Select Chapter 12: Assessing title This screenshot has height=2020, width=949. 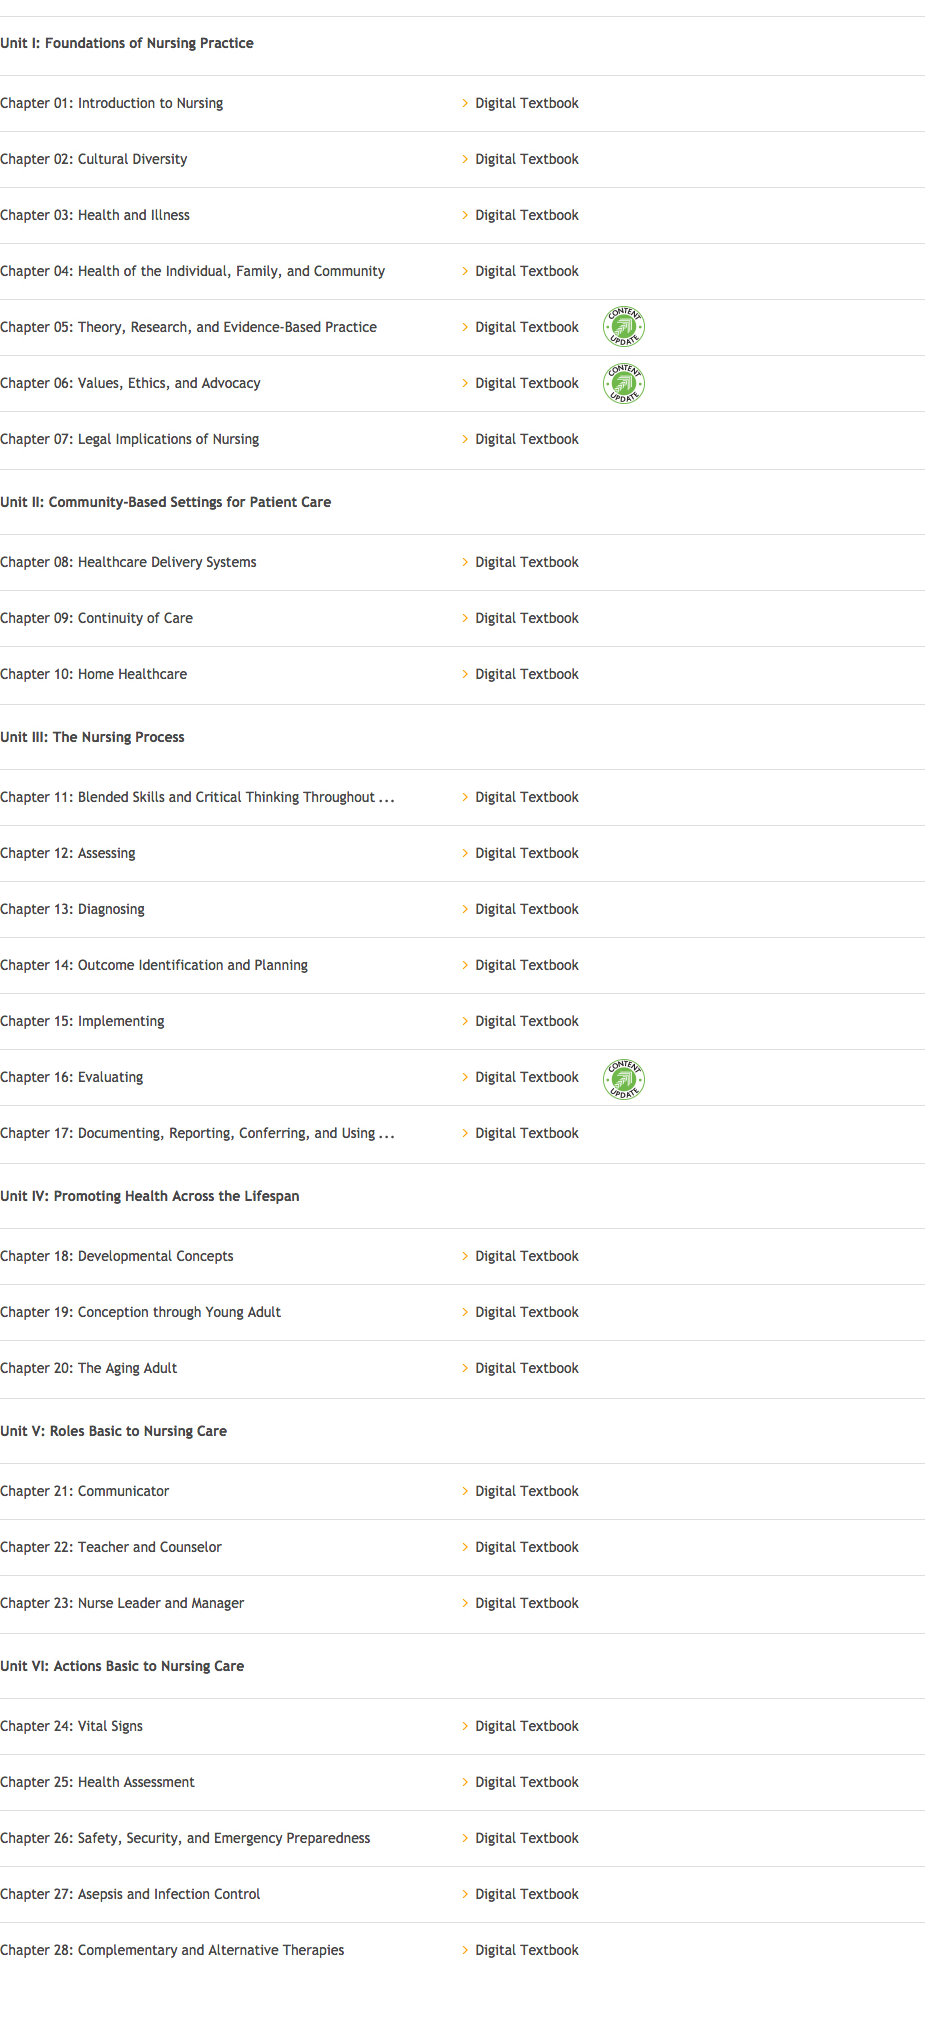pyautogui.click(x=68, y=853)
